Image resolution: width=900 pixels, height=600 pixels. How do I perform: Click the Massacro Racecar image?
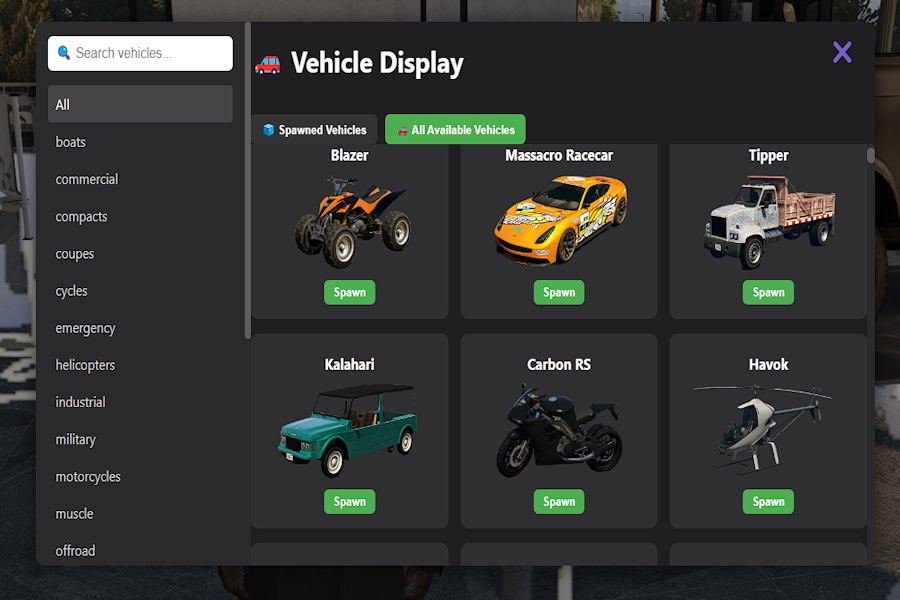point(560,220)
